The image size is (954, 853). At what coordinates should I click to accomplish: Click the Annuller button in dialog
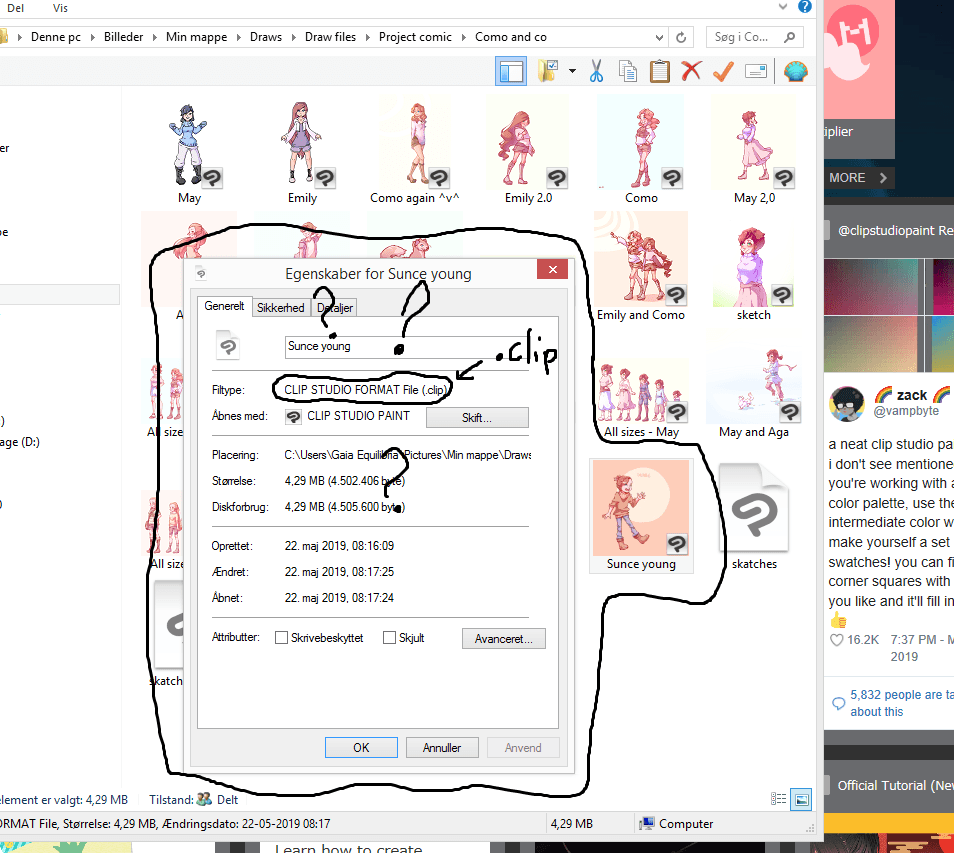(441, 747)
